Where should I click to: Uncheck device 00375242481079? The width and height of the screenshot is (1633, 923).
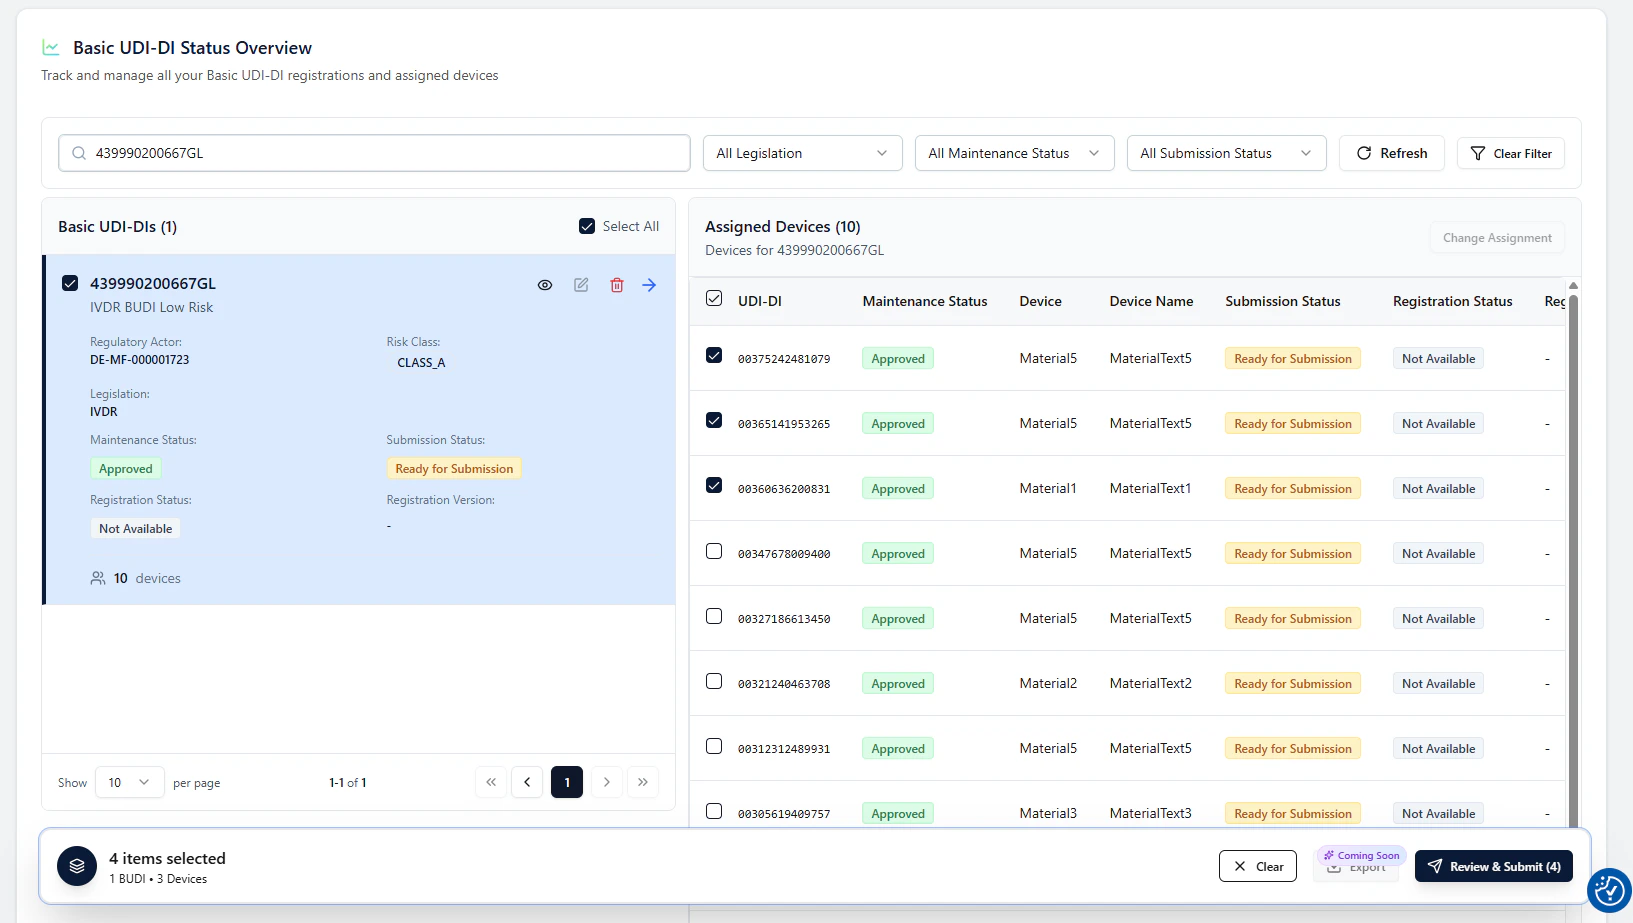[714, 355]
